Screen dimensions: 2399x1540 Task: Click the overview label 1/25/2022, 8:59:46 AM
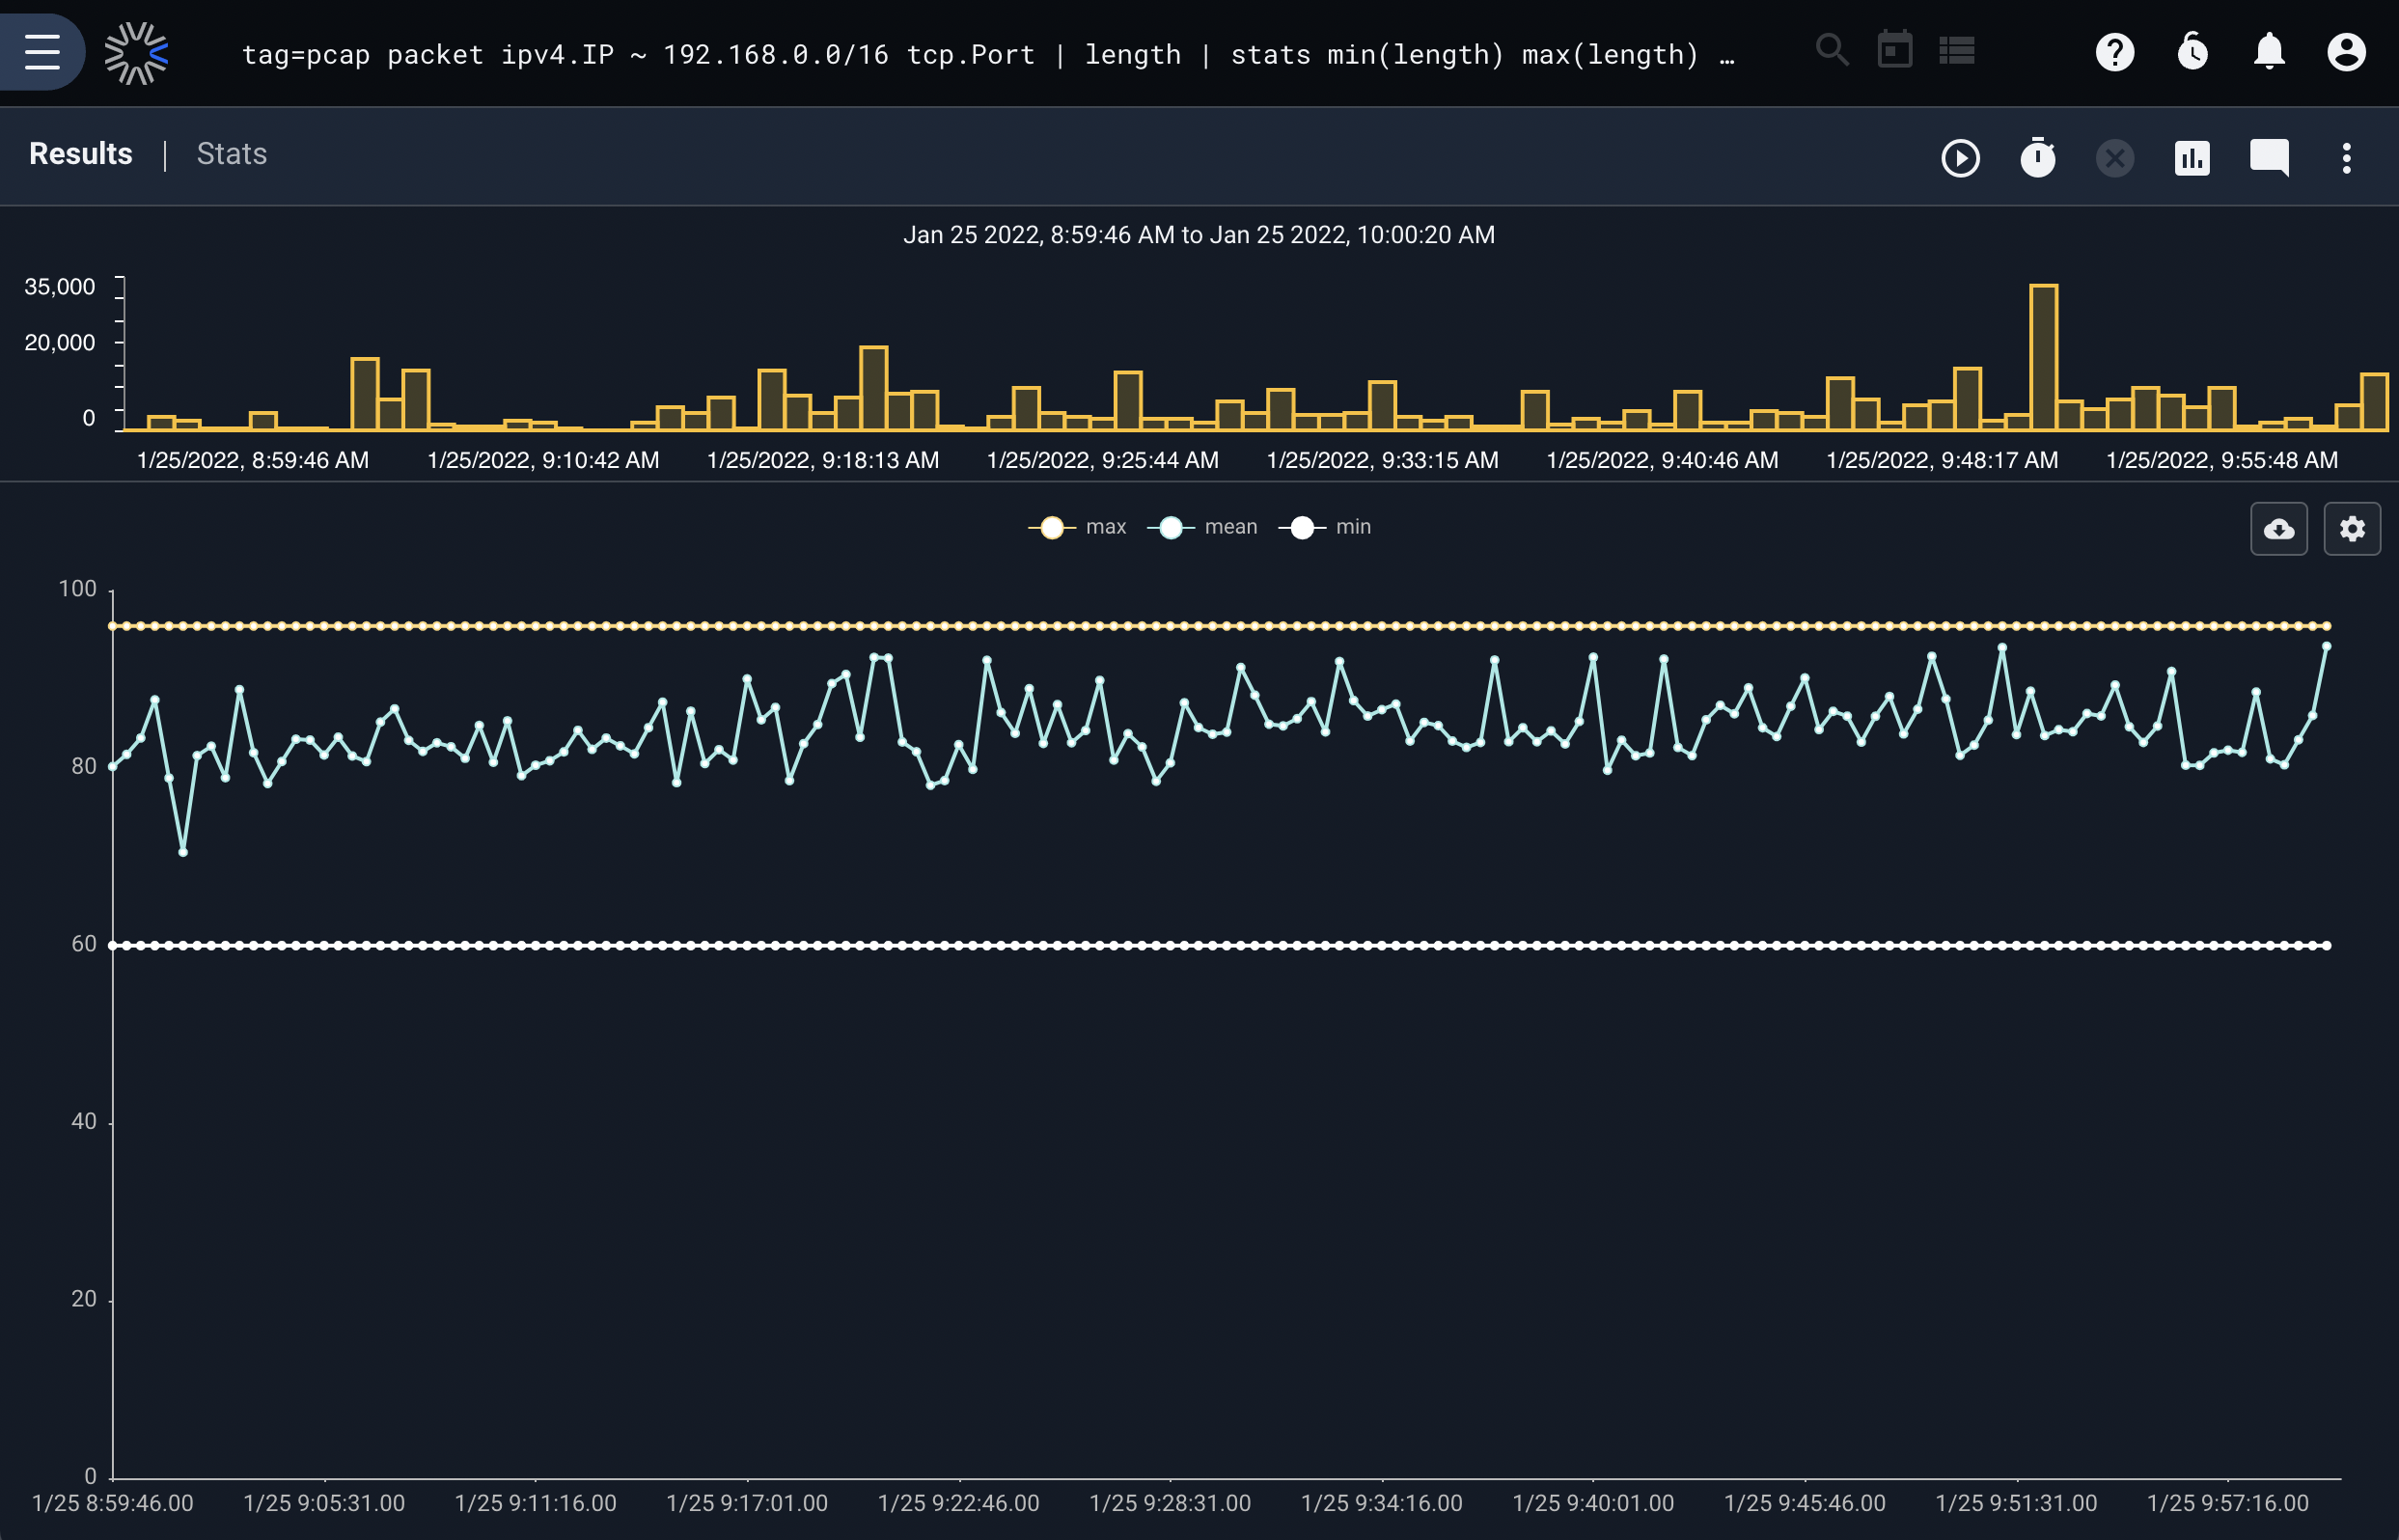[252, 460]
